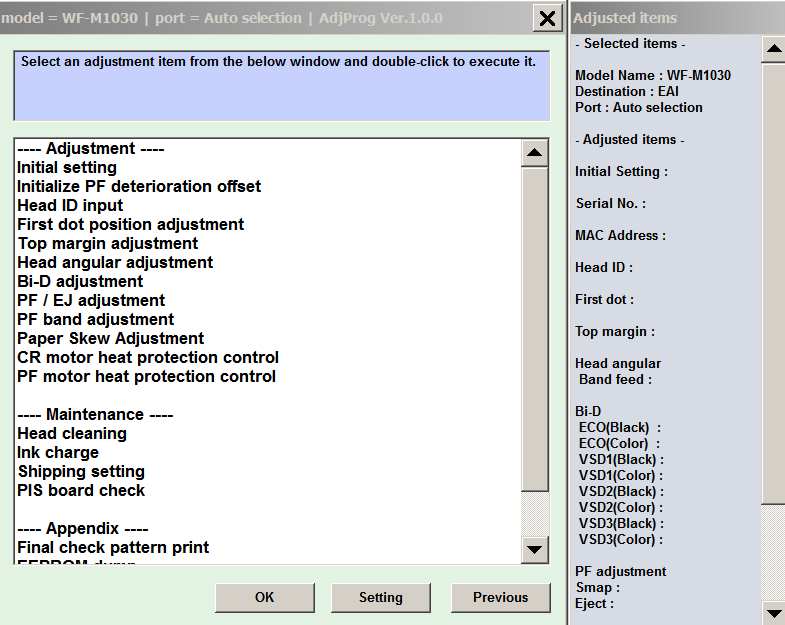Open the Setting button

click(x=380, y=597)
